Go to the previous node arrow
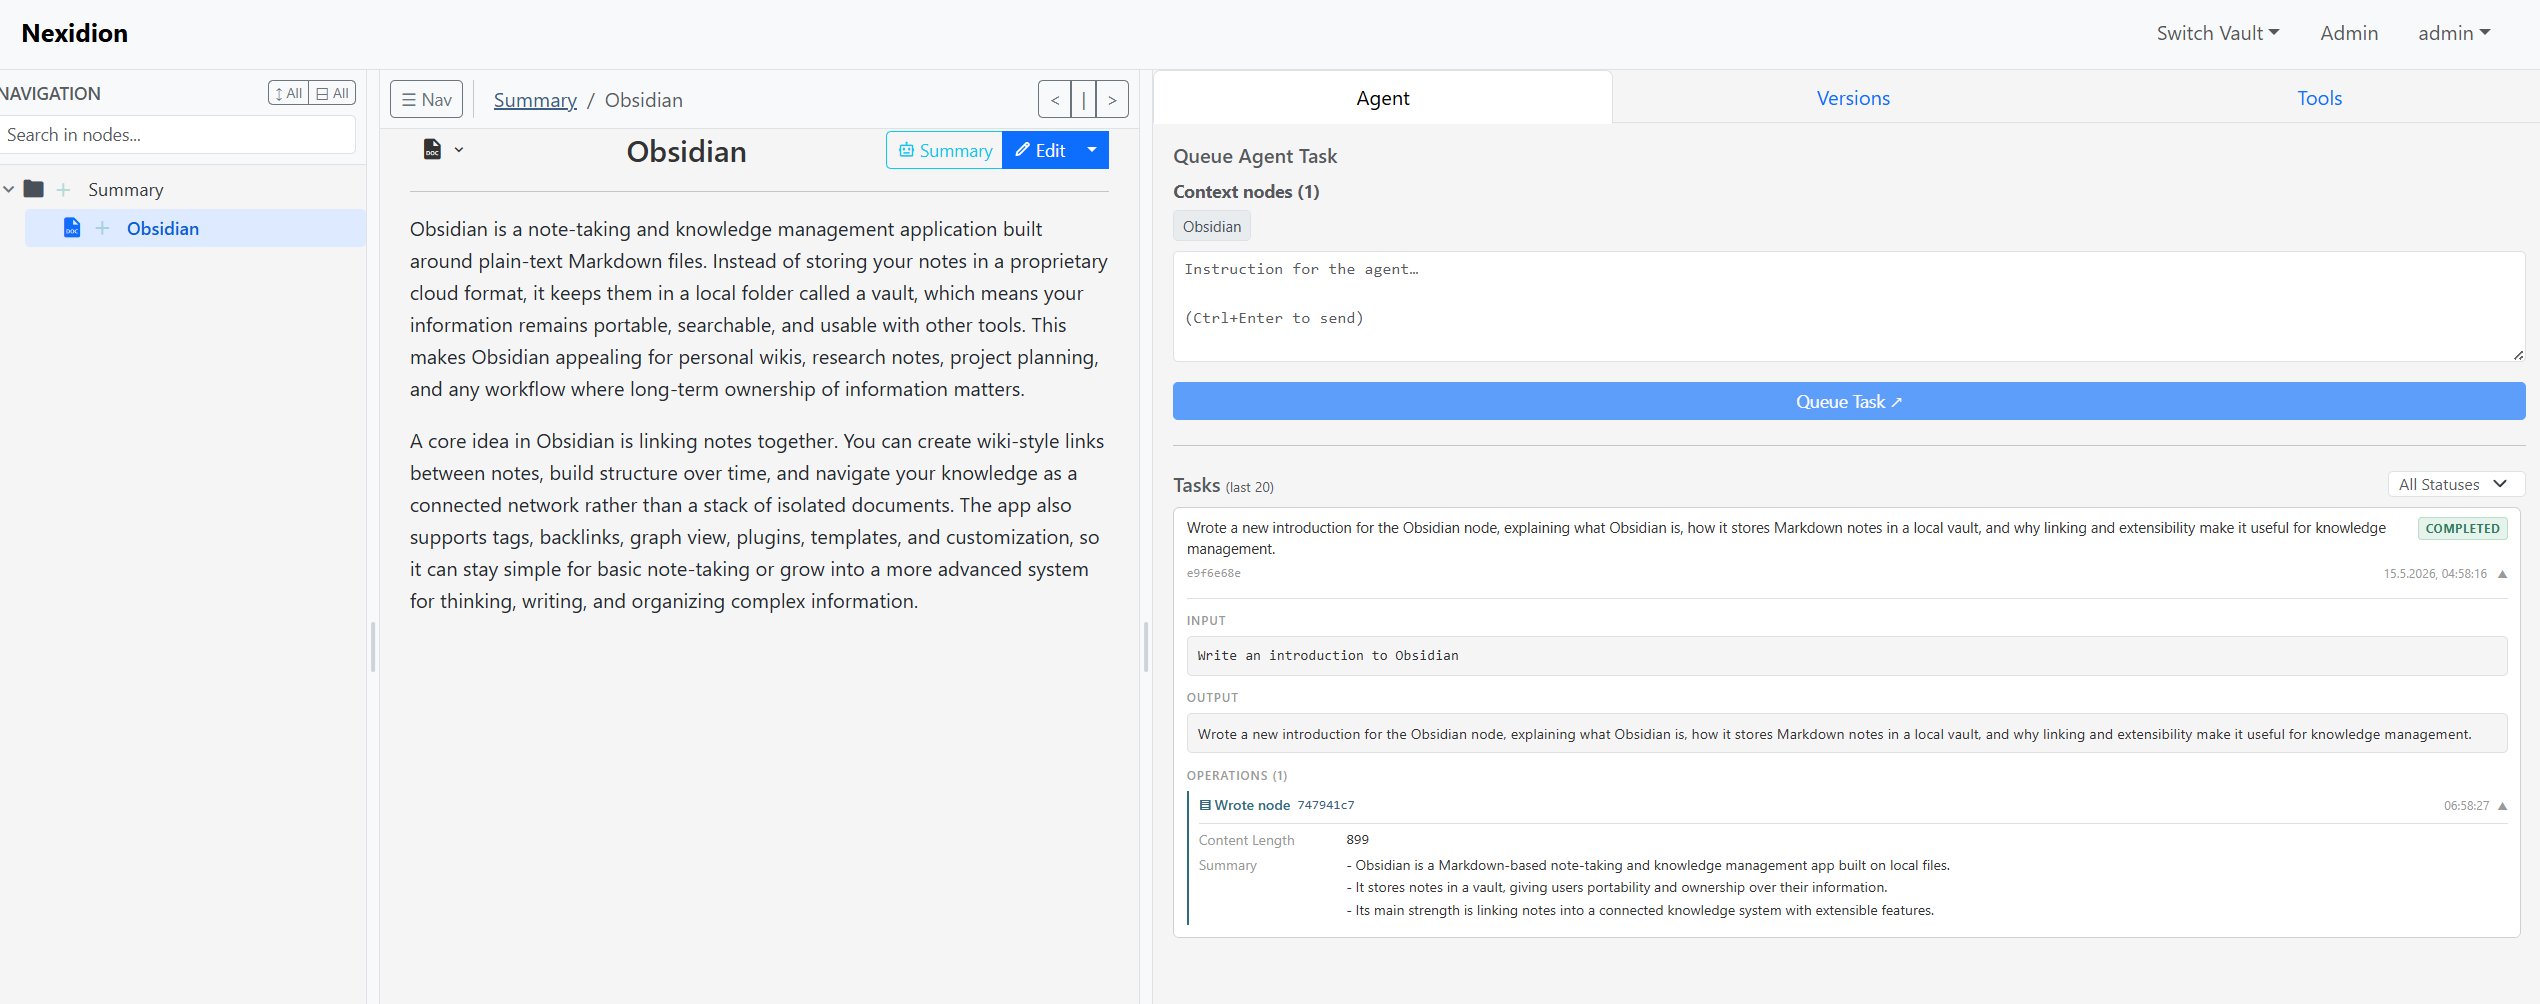Screen dimensions: 2540x1004 click(x=1054, y=99)
